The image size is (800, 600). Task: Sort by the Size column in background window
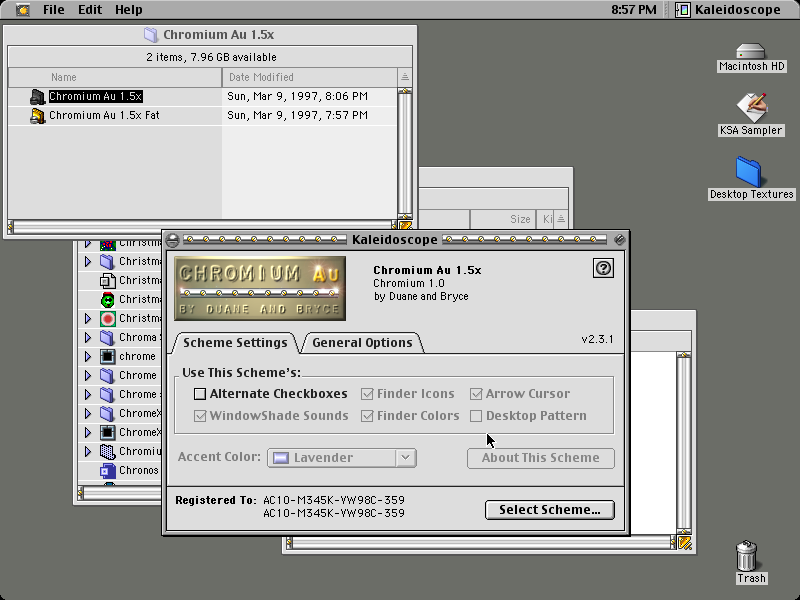click(503, 219)
